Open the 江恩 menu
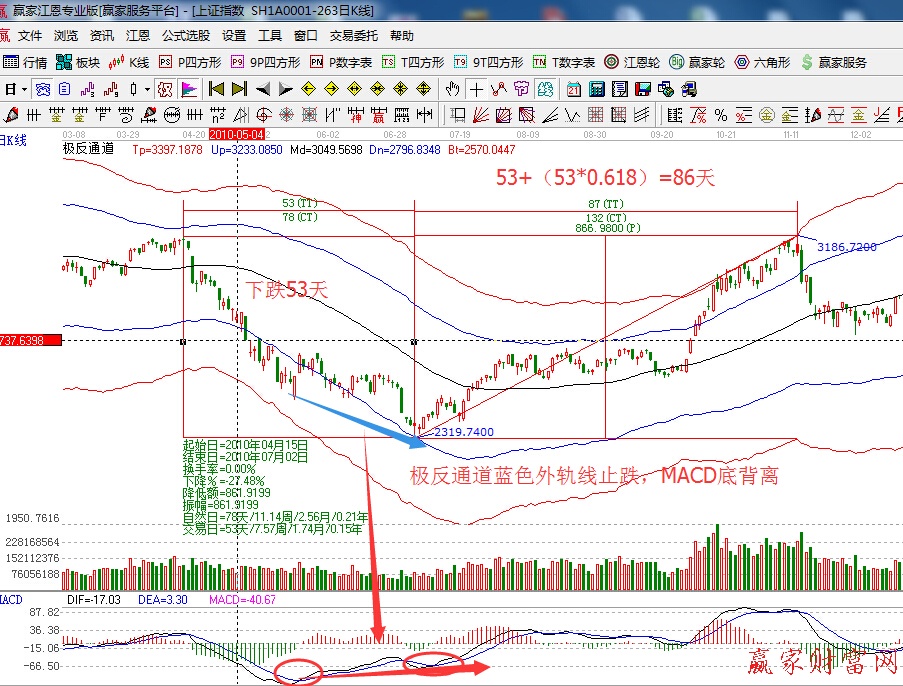The width and height of the screenshot is (903, 686). [x=138, y=35]
